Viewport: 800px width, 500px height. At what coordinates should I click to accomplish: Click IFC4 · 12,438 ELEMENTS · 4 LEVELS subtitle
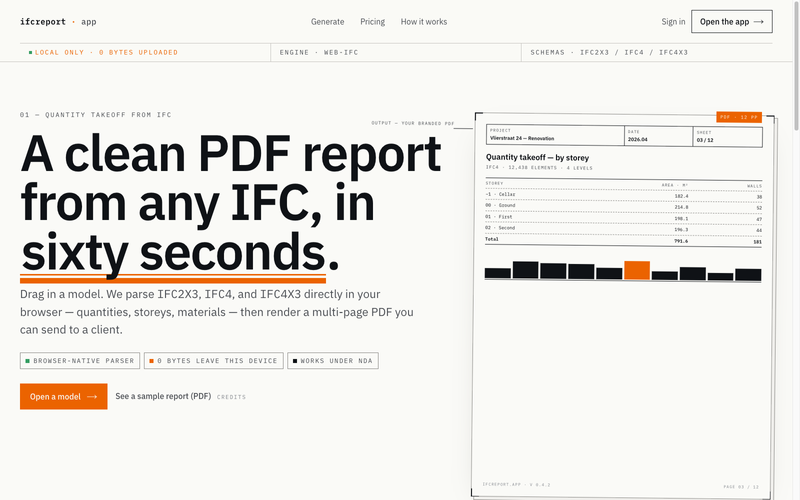coord(539,167)
